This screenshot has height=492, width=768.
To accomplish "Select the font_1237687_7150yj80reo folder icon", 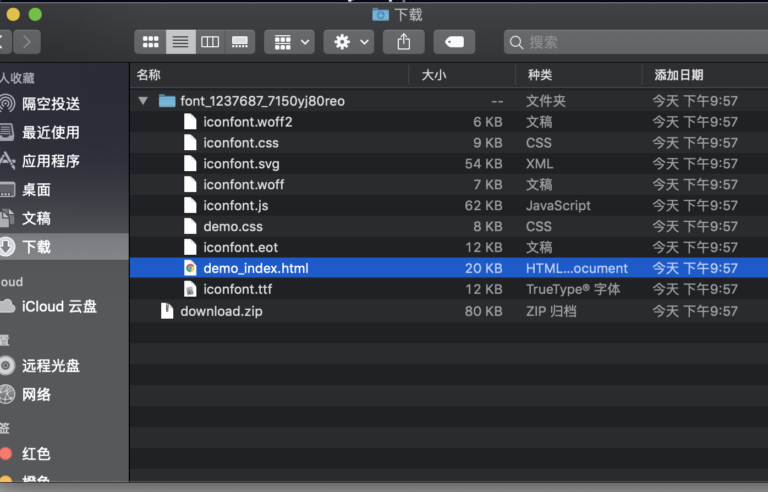I will [x=167, y=101].
